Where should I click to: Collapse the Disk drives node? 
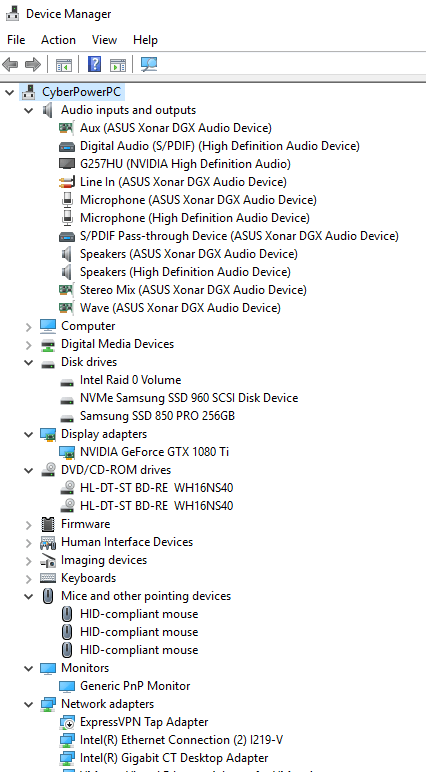[x=29, y=362]
